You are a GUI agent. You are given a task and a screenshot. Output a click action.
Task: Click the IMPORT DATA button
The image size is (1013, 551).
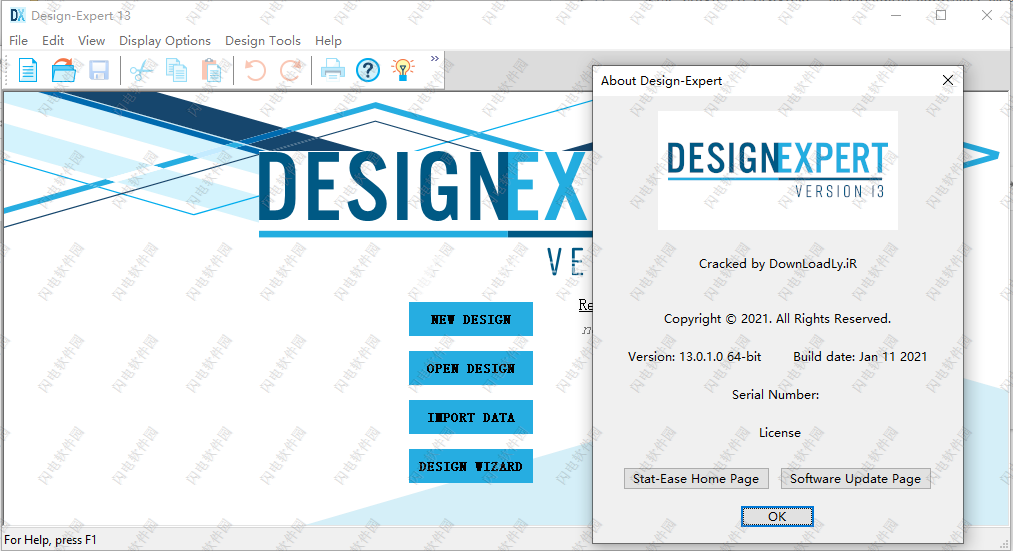click(471, 417)
